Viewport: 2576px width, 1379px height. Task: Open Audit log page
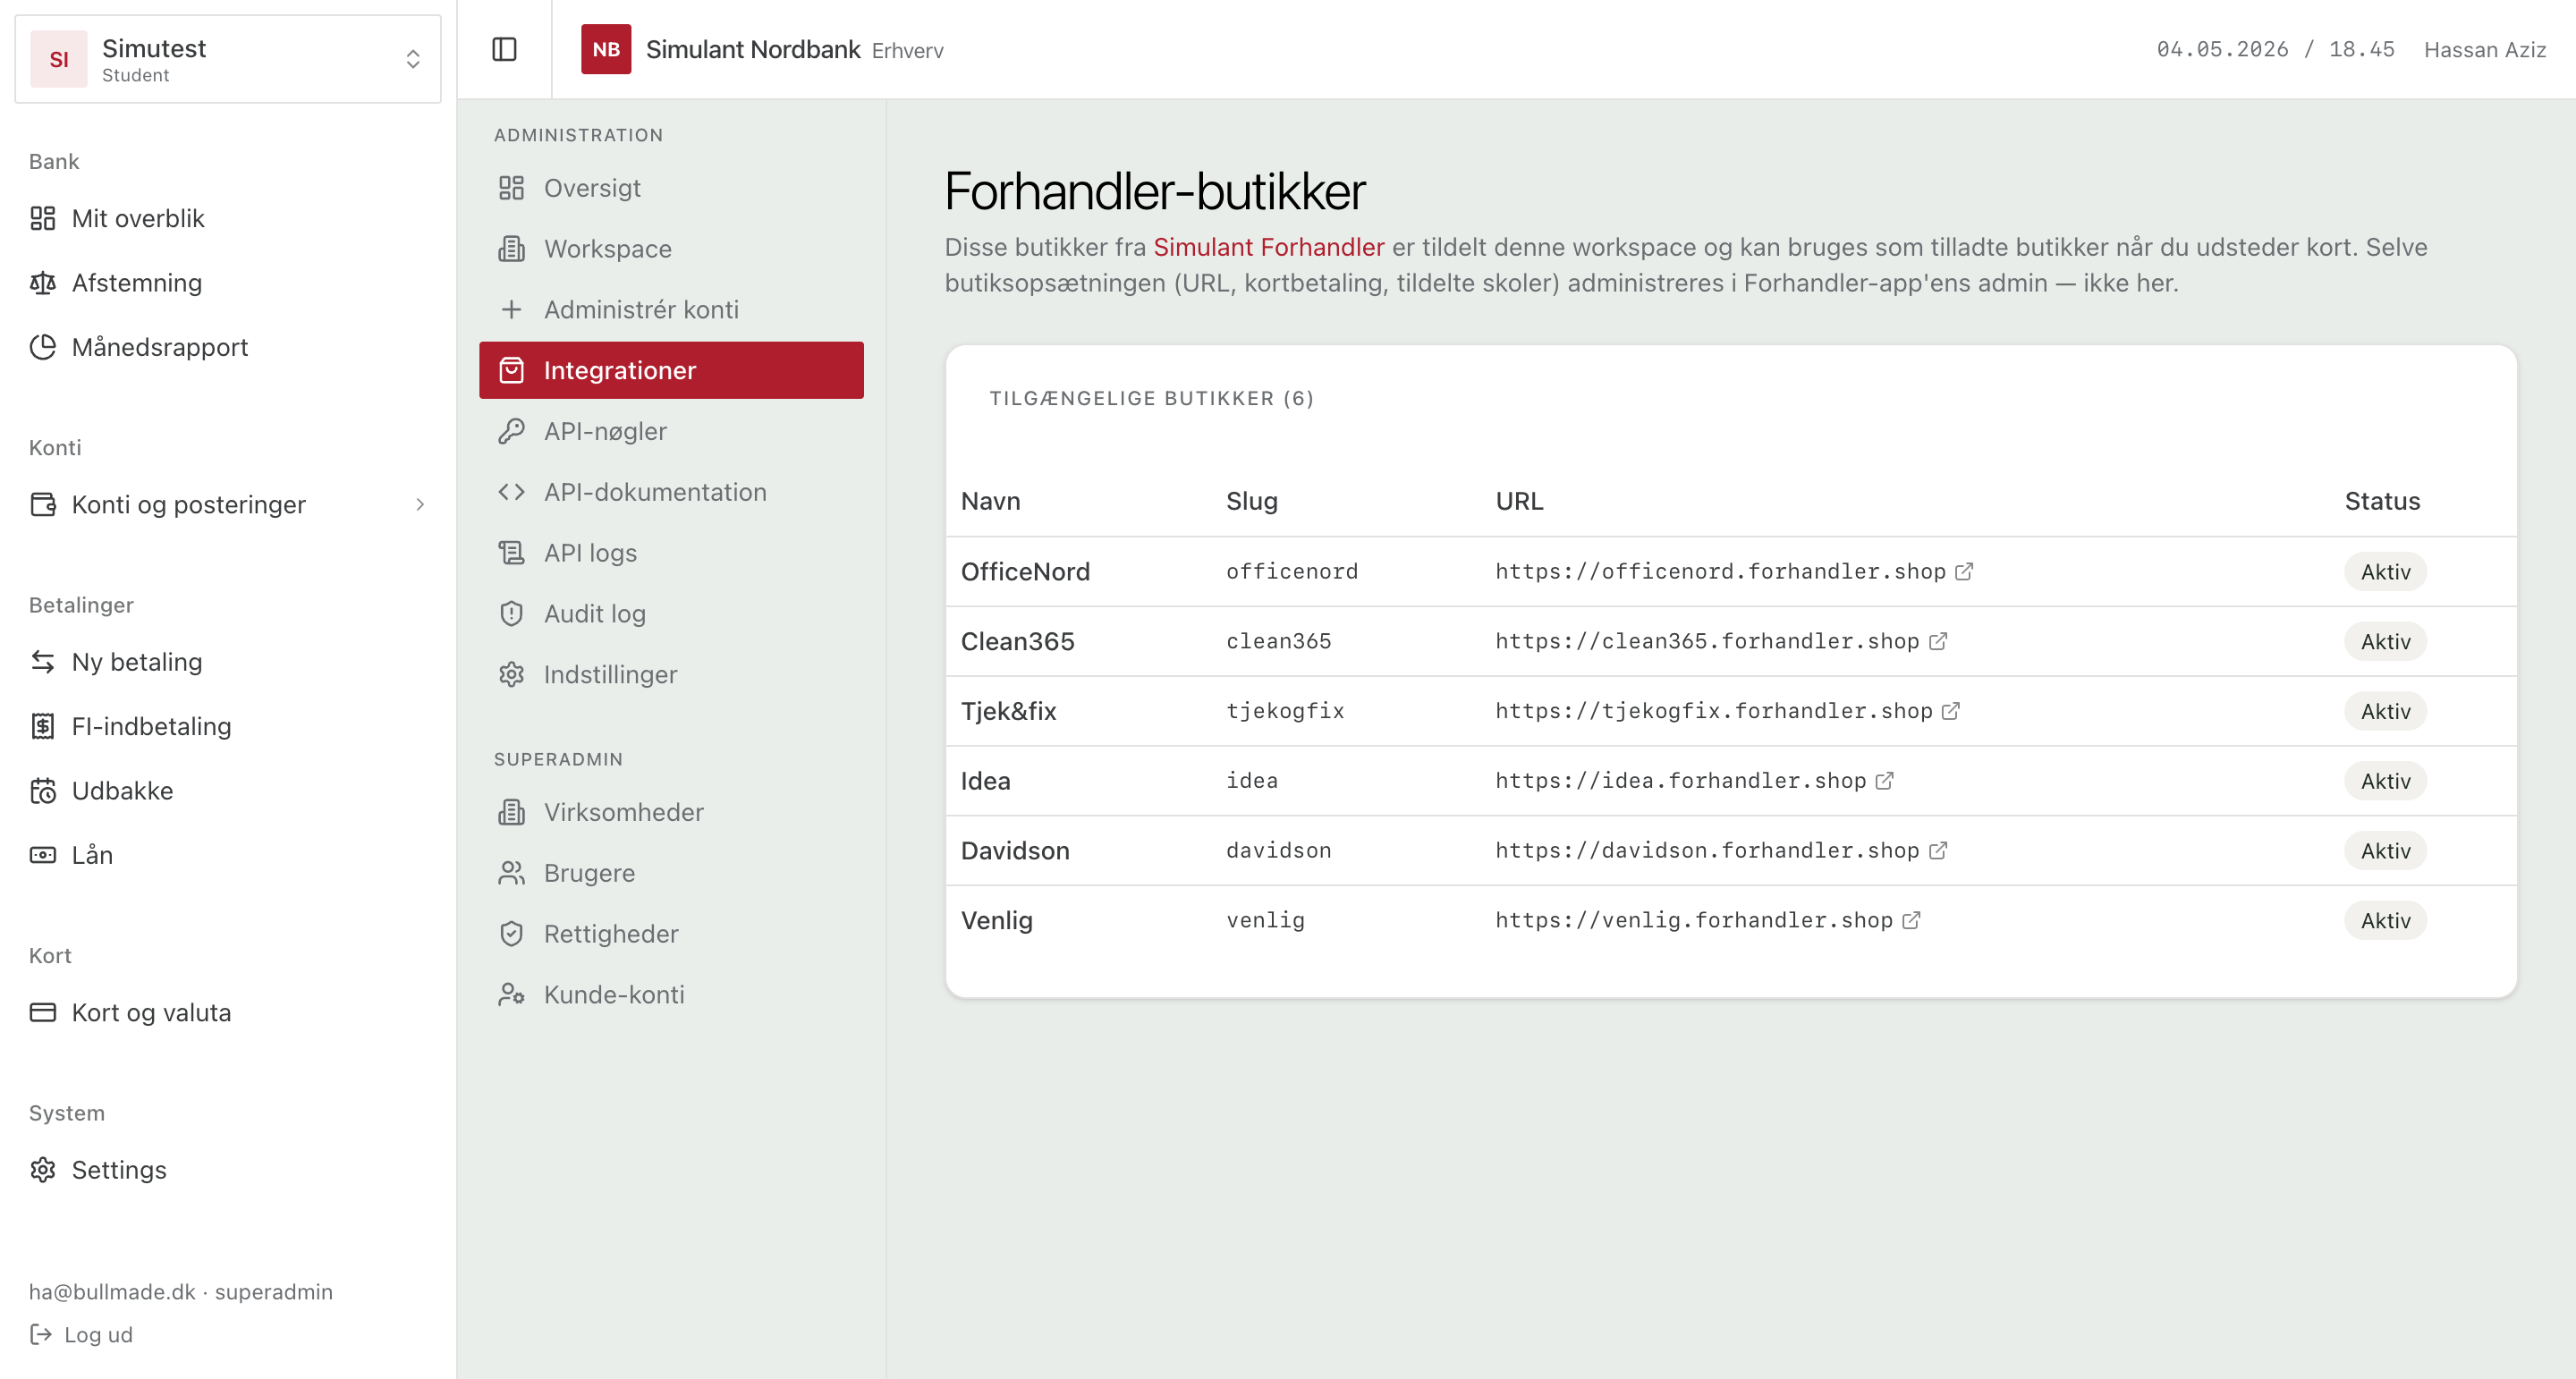click(671, 614)
